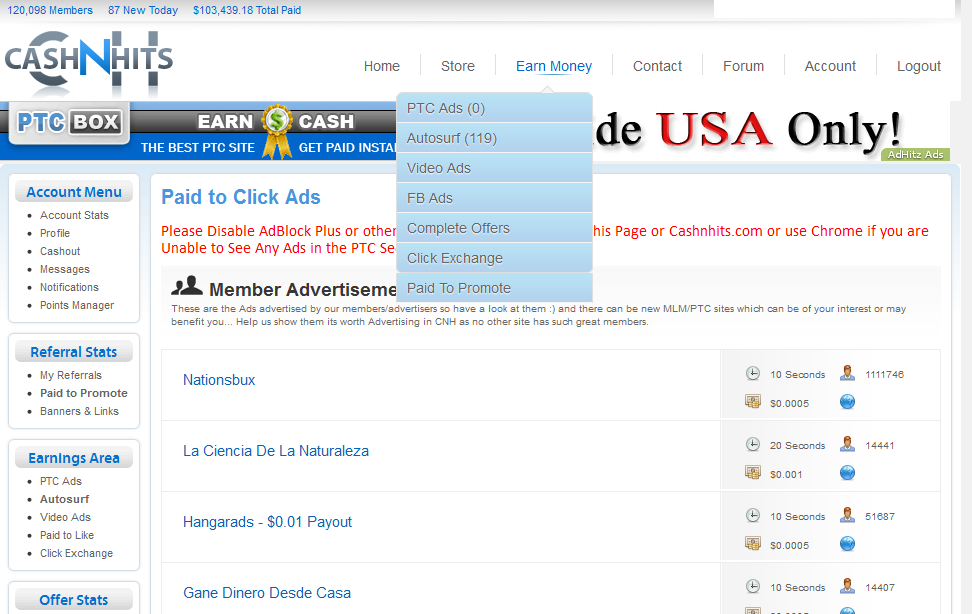The width and height of the screenshot is (972, 614).
Task: Open the Forum
Action: click(743, 66)
